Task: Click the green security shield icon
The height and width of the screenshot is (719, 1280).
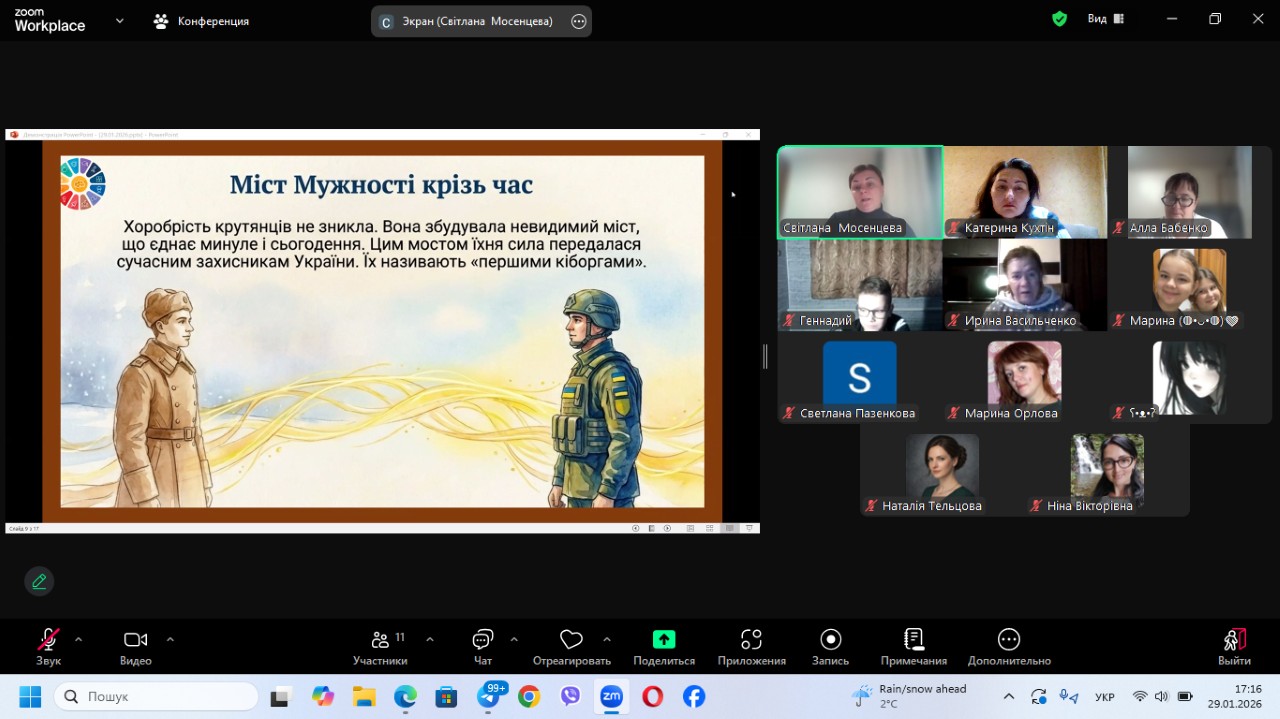Action: 1059,19
